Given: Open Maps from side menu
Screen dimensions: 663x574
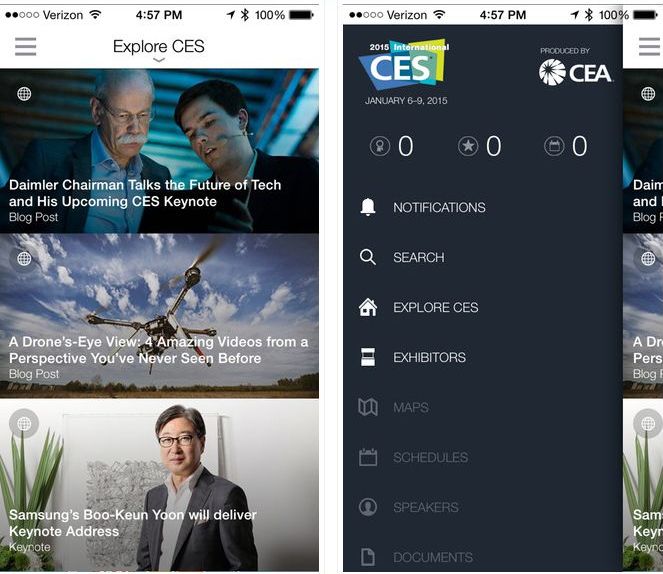Looking at the screenshot, I should point(394,407).
